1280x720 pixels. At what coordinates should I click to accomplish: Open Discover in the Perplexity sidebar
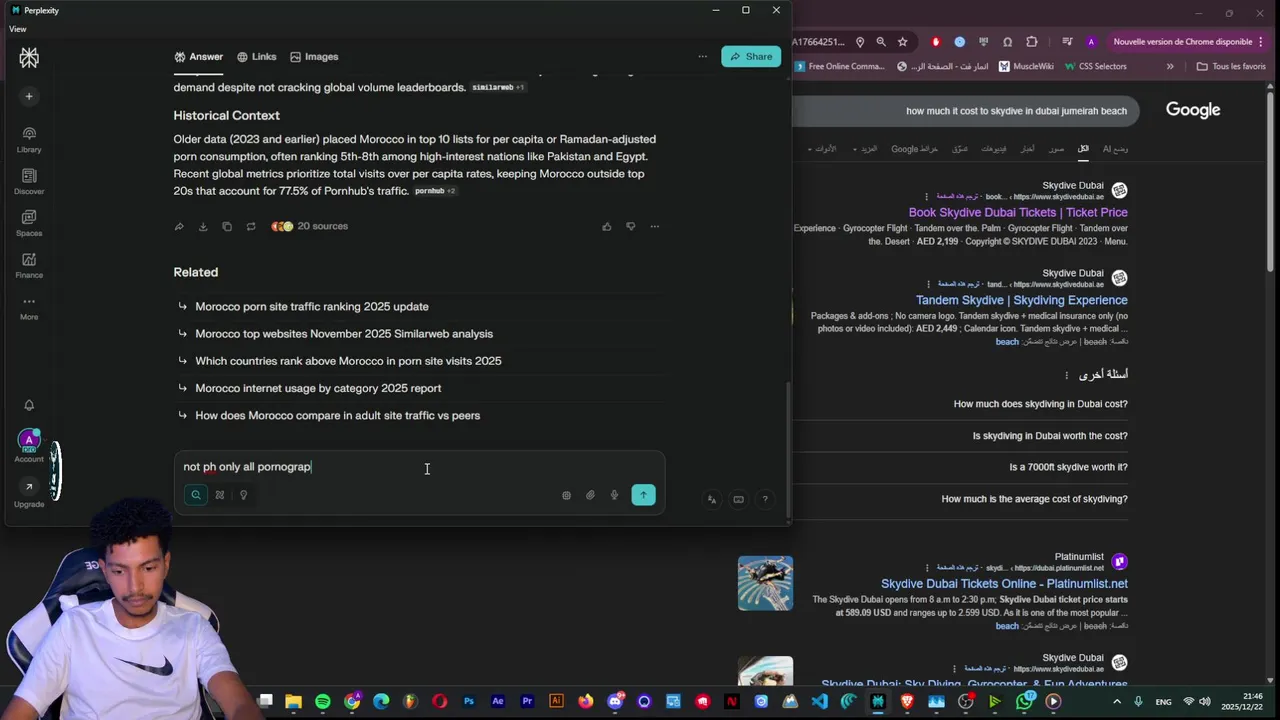point(29,181)
